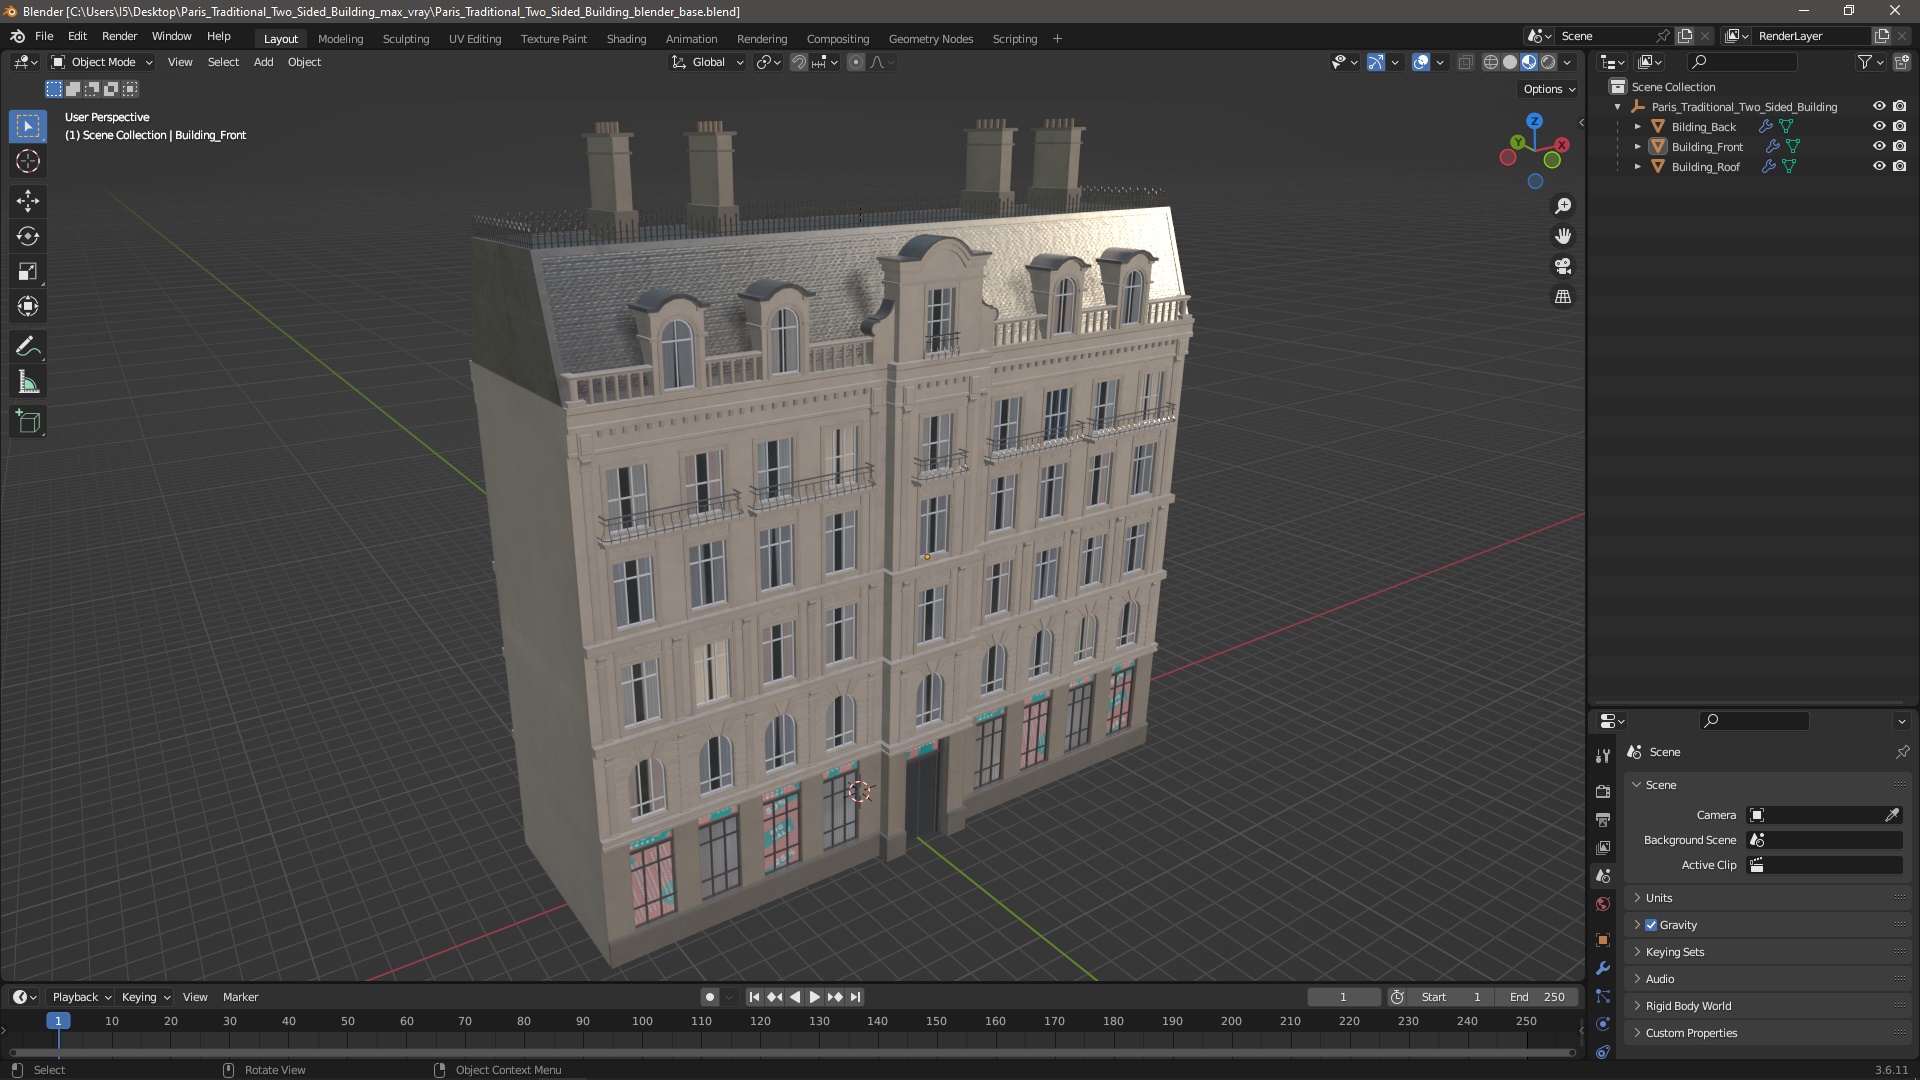Open the Object Mode dropdown
Image resolution: width=1920 pixels, height=1080 pixels.
[102, 62]
